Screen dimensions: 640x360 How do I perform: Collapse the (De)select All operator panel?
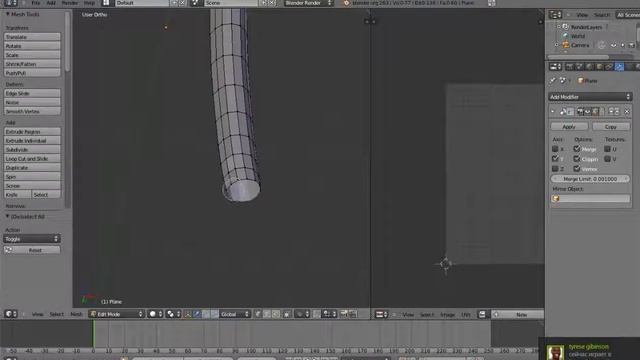(x=7, y=216)
